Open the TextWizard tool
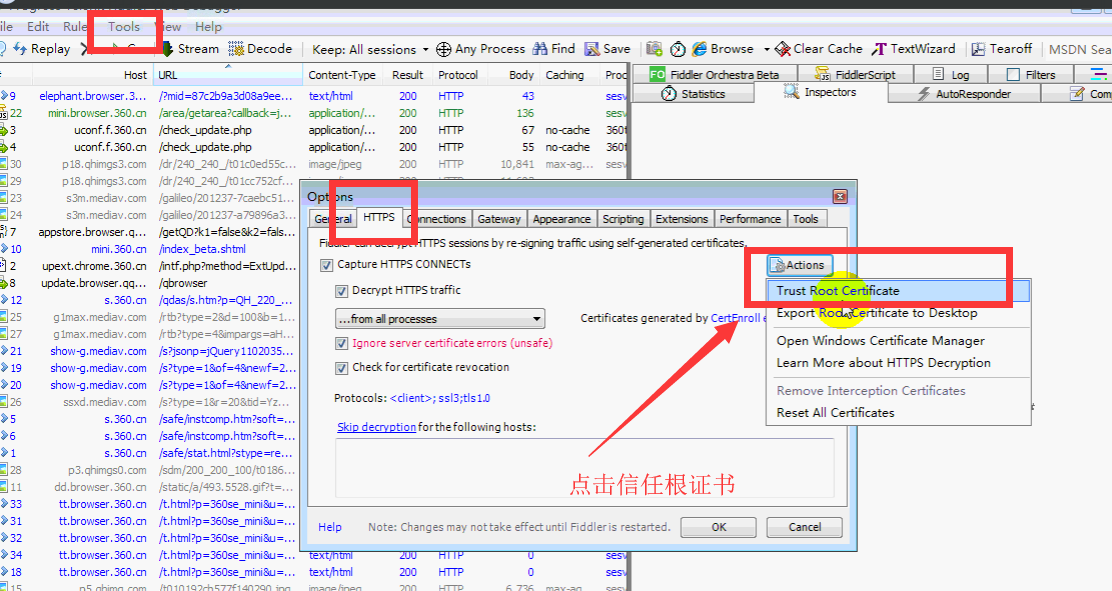Image resolution: width=1112 pixels, height=591 pixels. [913, 49]
